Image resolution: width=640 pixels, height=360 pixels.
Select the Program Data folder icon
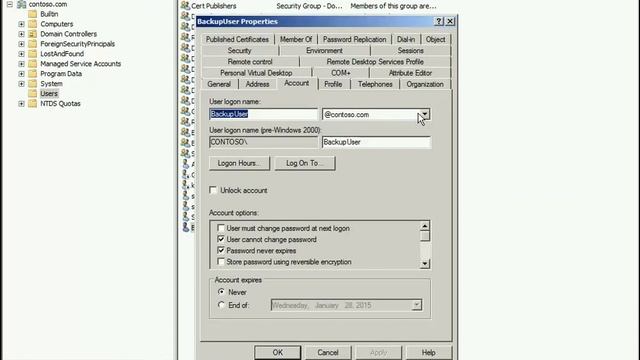(33, 73)
